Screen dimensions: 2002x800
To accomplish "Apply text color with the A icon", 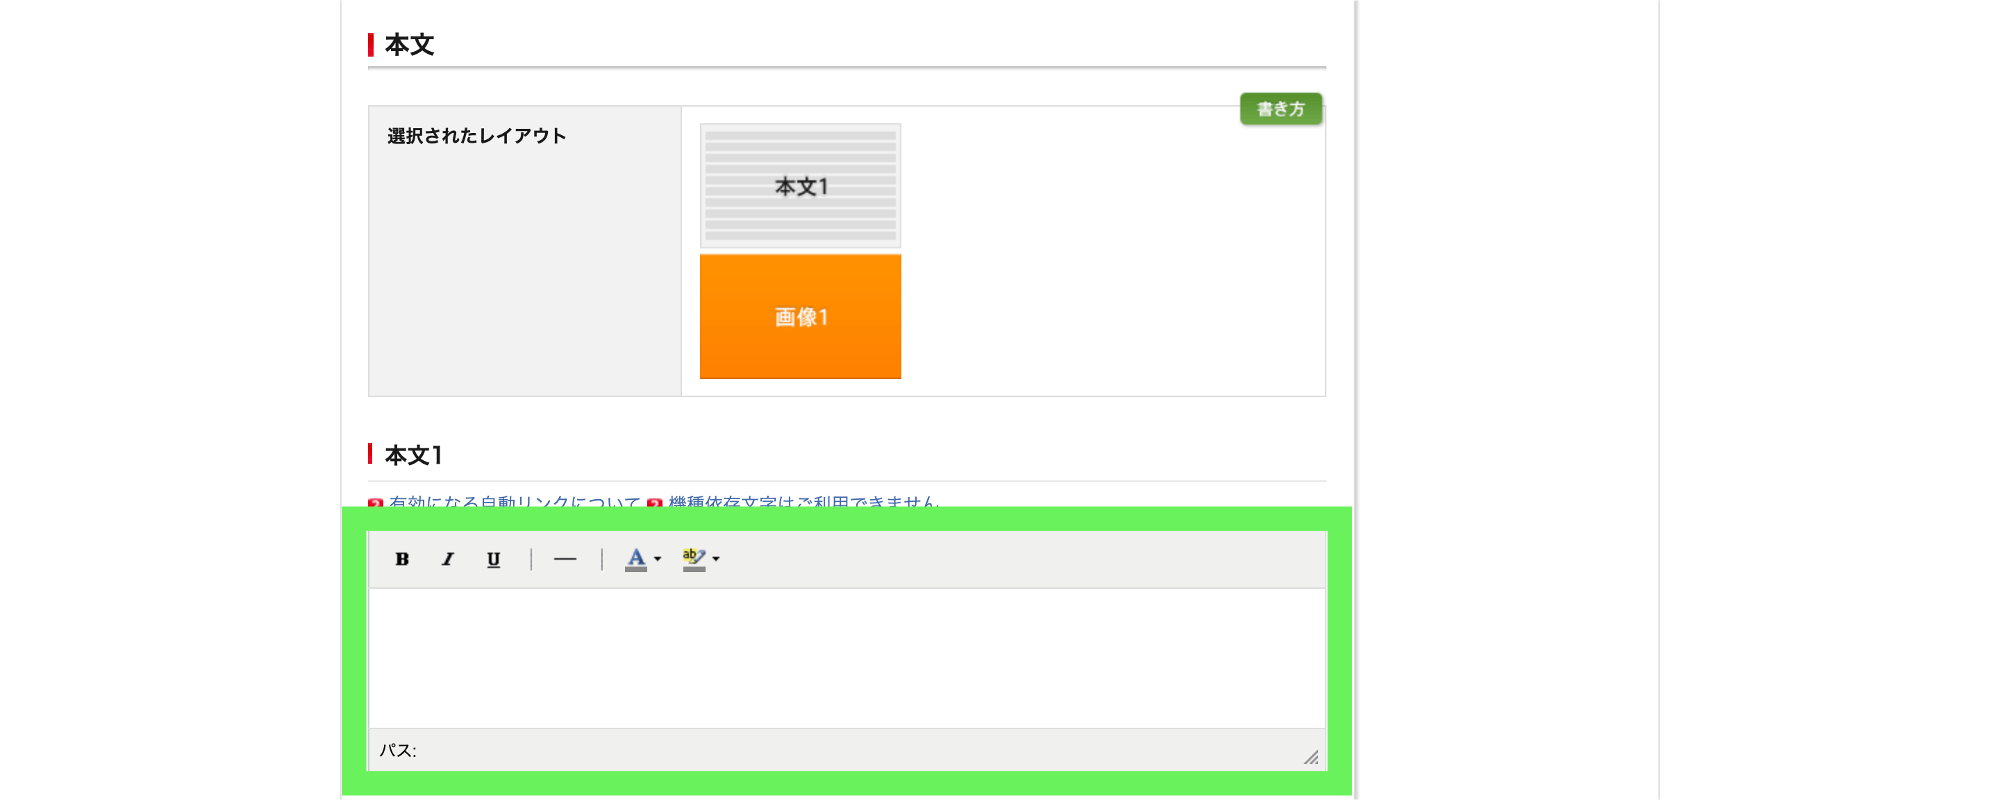I will pyautogui.click(x=635, y=559).
